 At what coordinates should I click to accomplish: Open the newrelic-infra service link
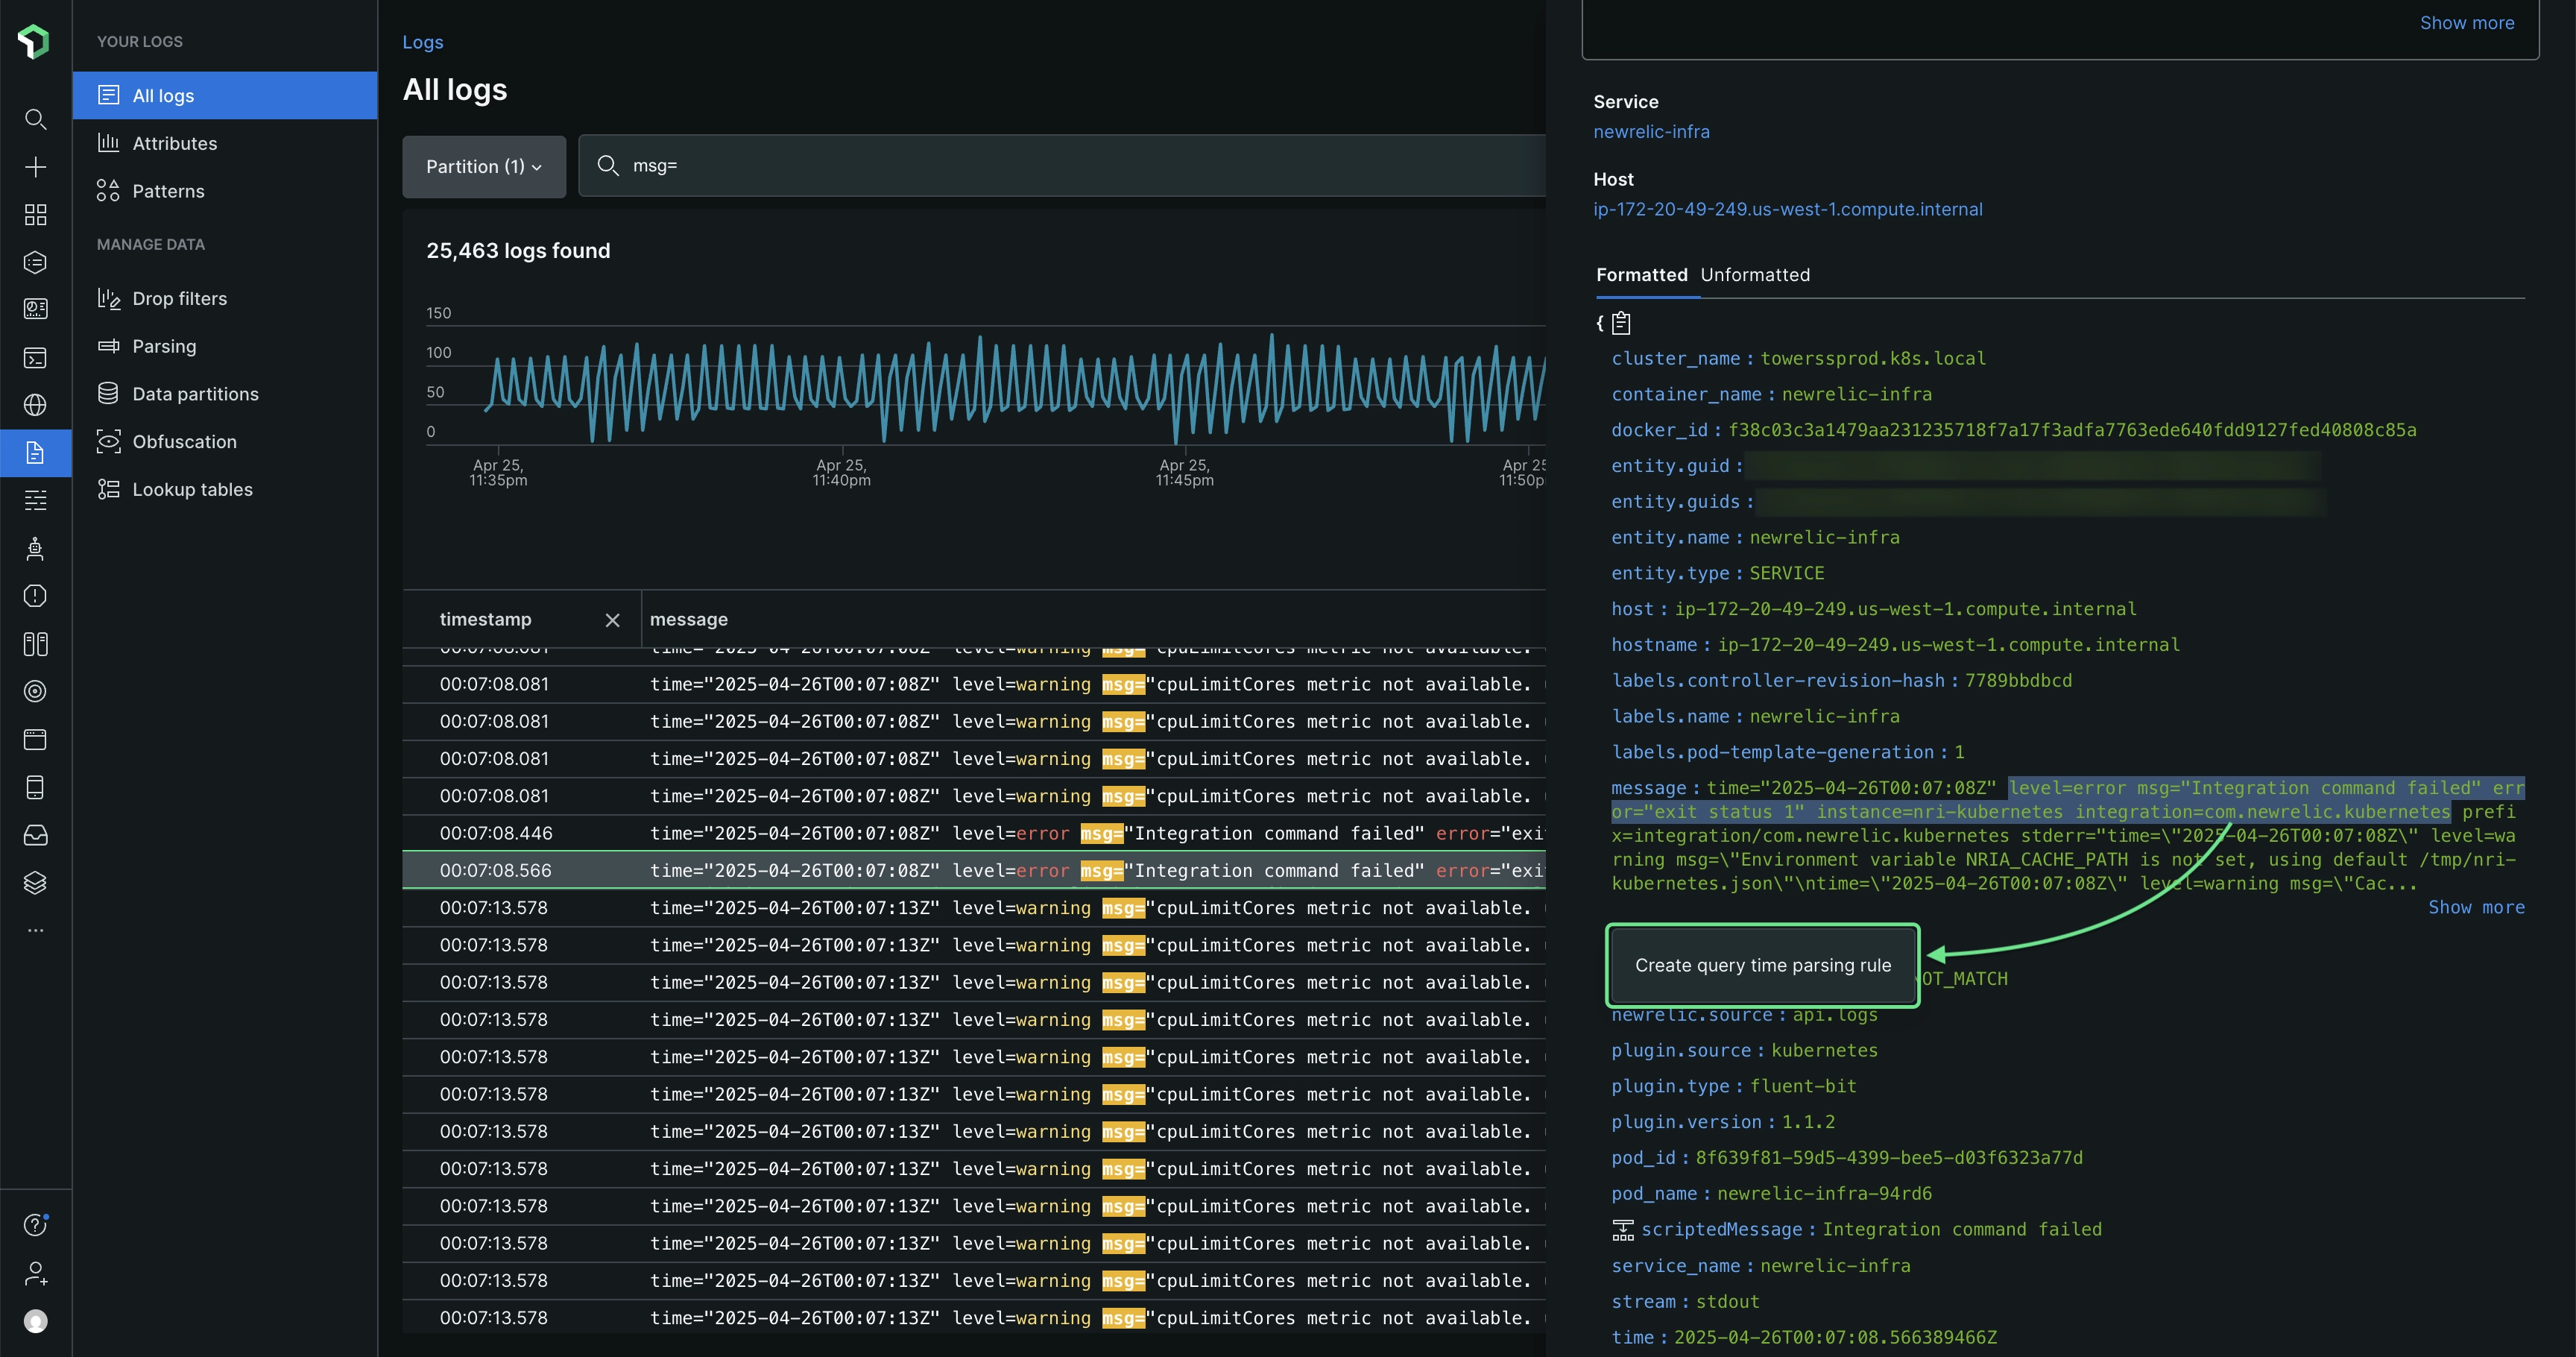tap(1651, 132)
